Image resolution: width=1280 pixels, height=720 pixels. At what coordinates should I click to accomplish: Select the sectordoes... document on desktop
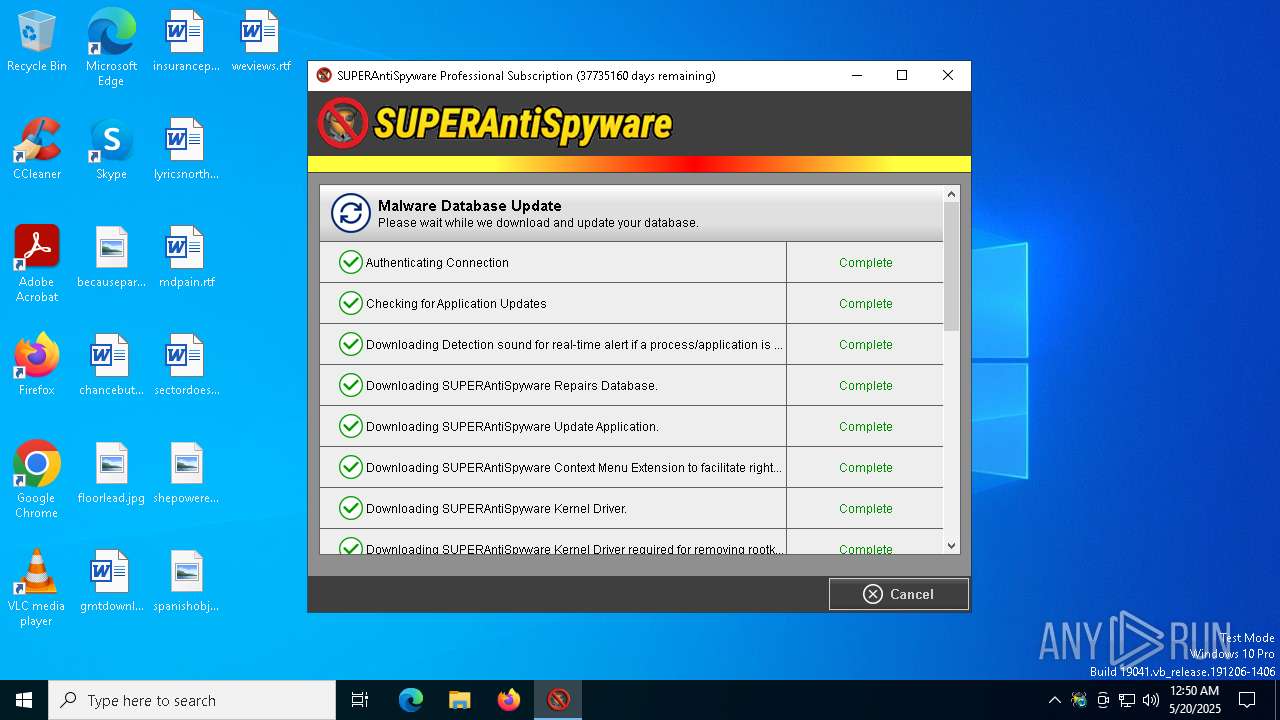click(186, 365)
